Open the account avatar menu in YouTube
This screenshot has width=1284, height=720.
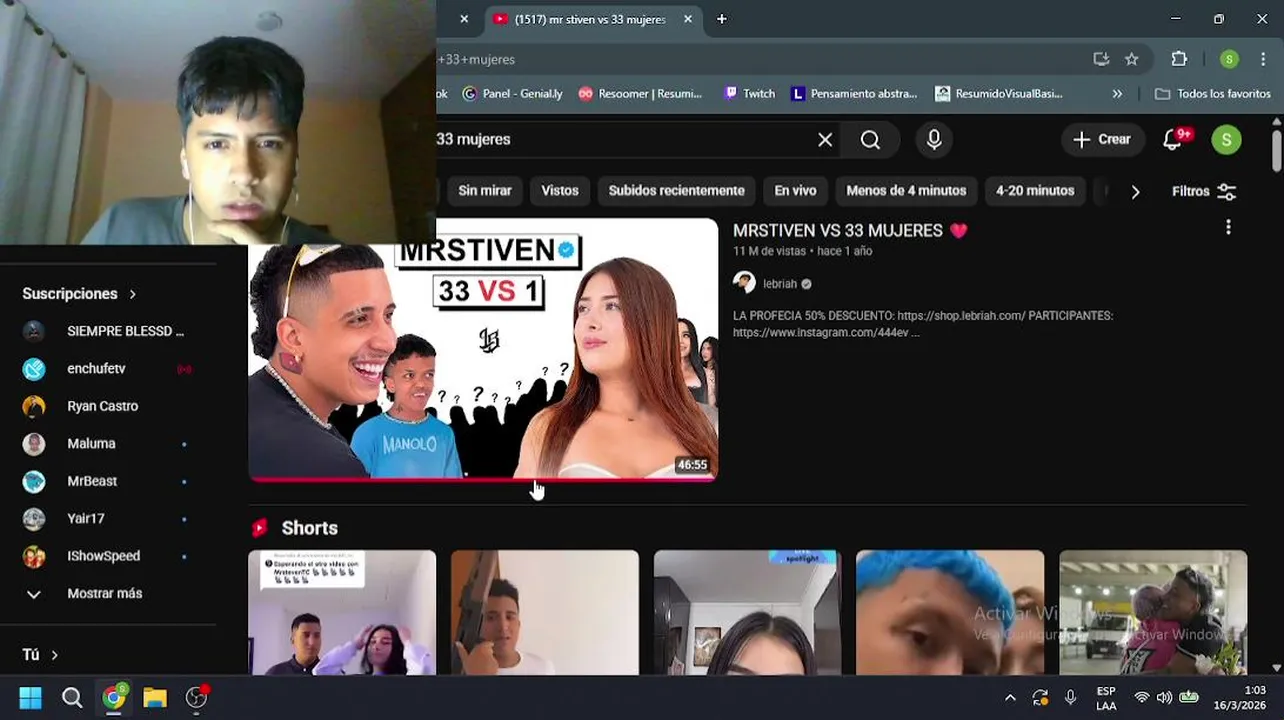pyautogui.click(x=1226, y=140)
